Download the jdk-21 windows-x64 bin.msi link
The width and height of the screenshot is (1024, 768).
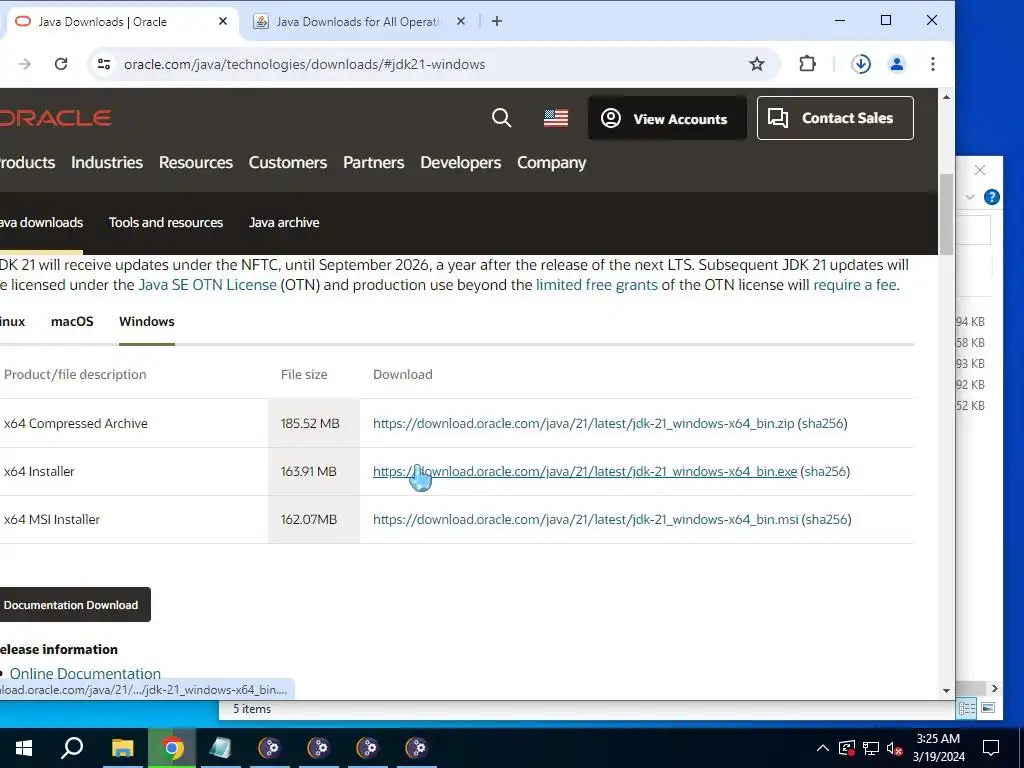point(585,520)
